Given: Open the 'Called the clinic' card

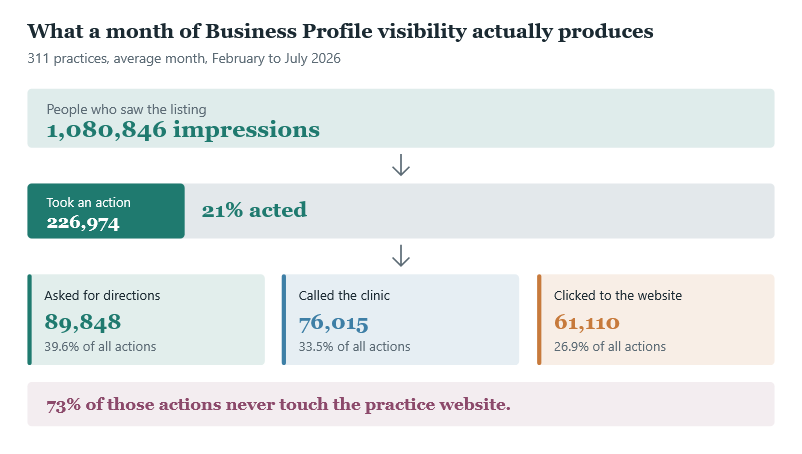Looking at the screenshot, I should coord(400,320).
